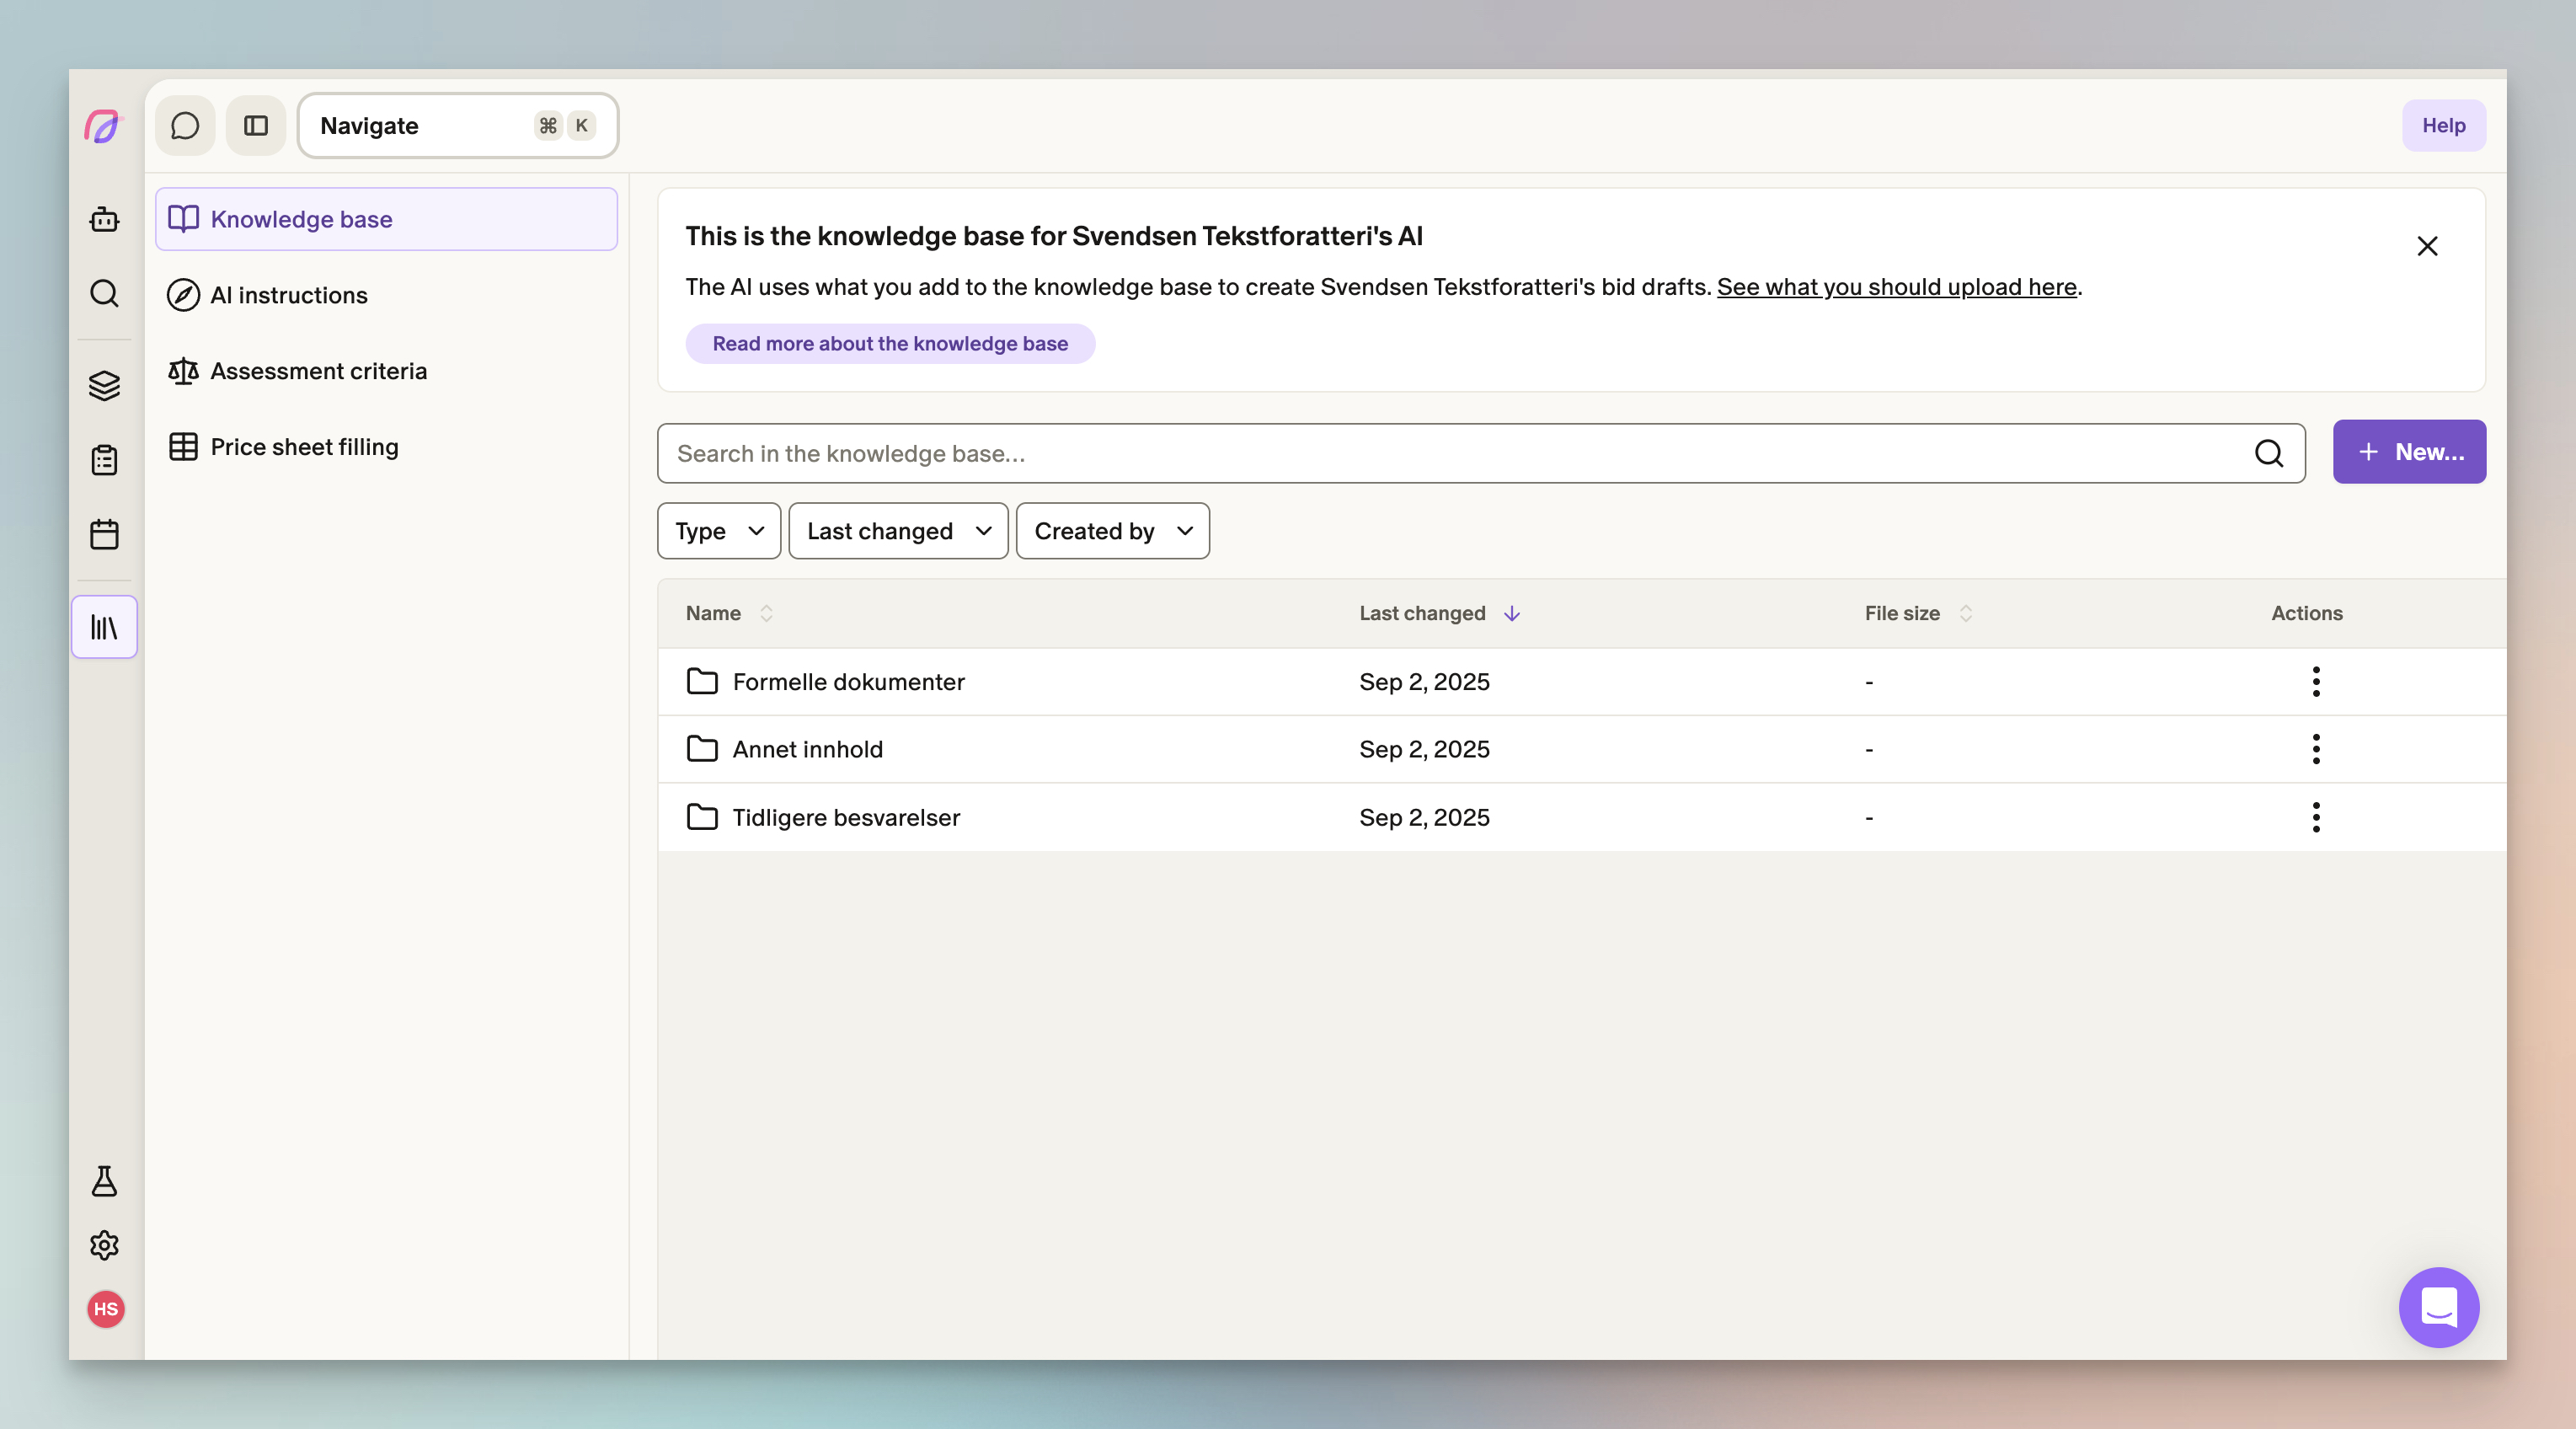2576x1429 pixels.
Task: Open the settings gear icon
Action: pos(104,1245)
